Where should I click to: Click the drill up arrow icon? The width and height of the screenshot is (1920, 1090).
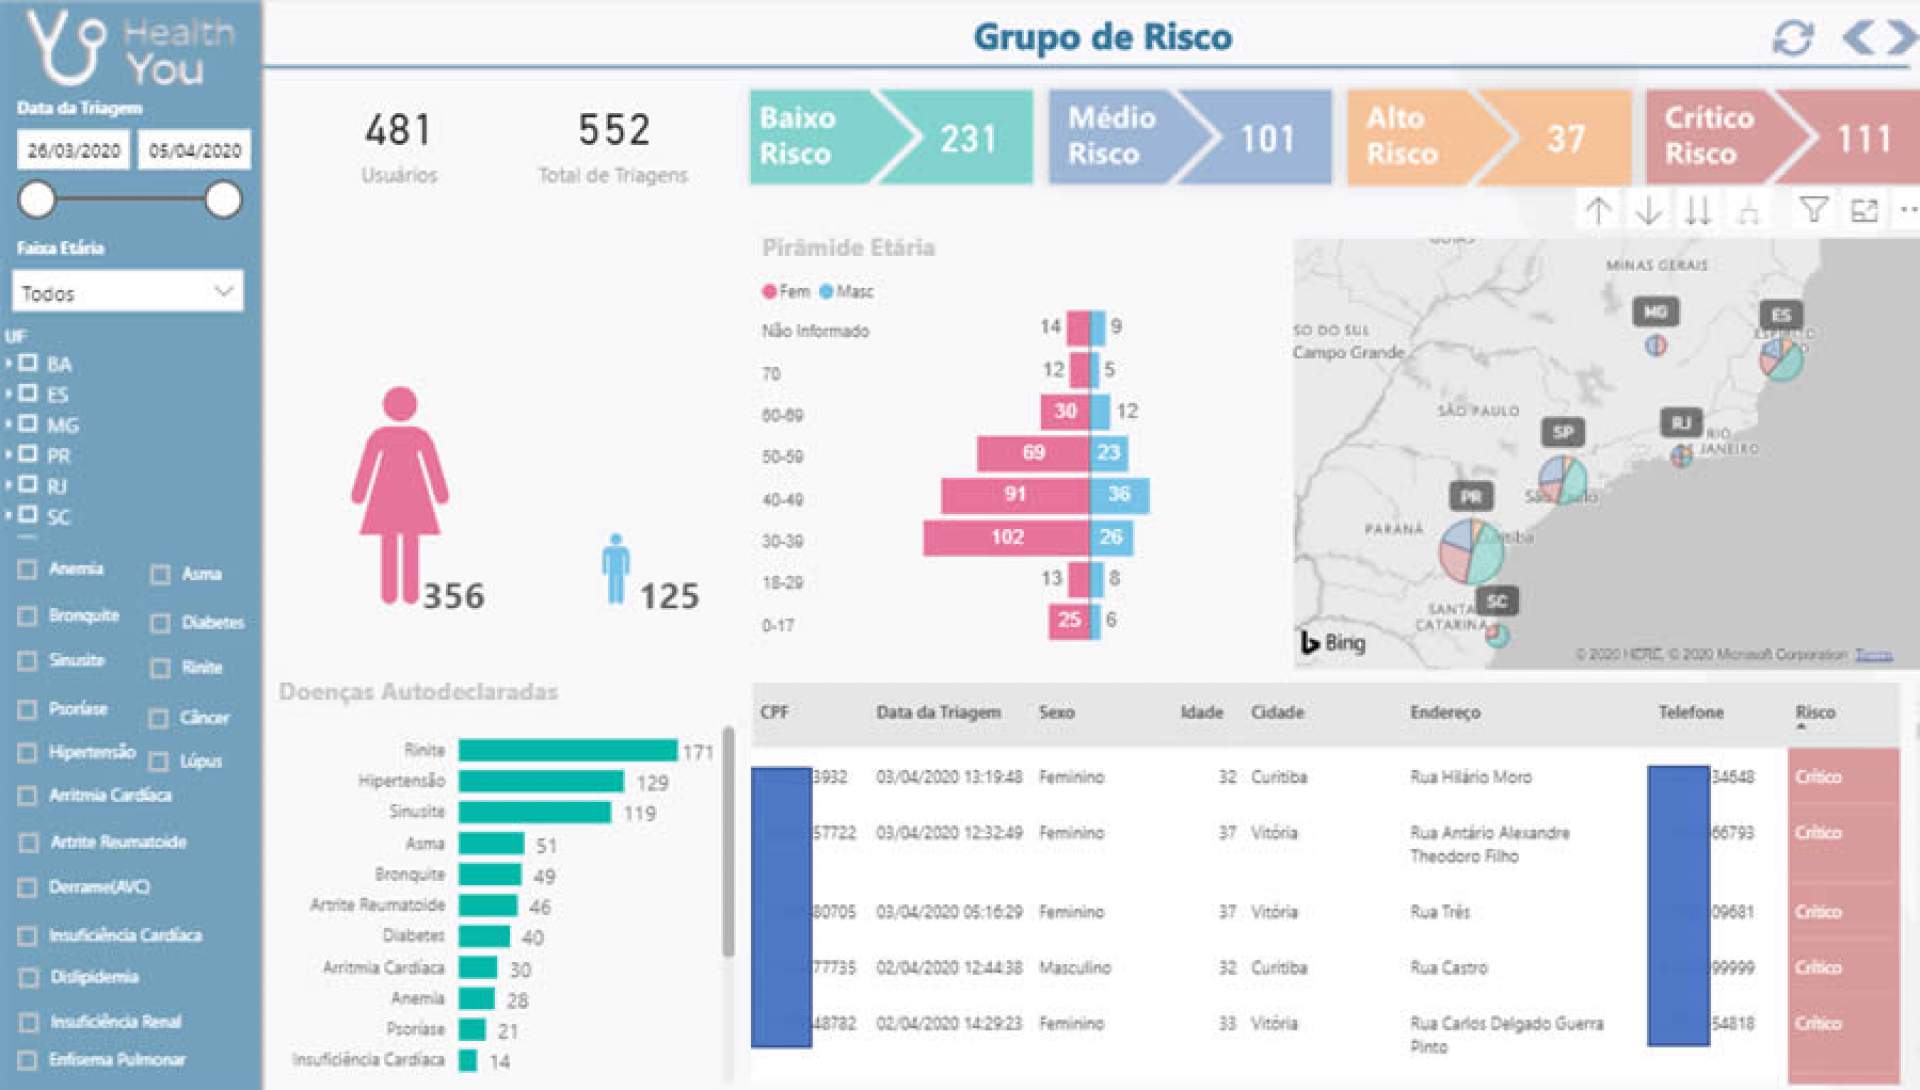pyautogui.click(x=1598, y=211)
